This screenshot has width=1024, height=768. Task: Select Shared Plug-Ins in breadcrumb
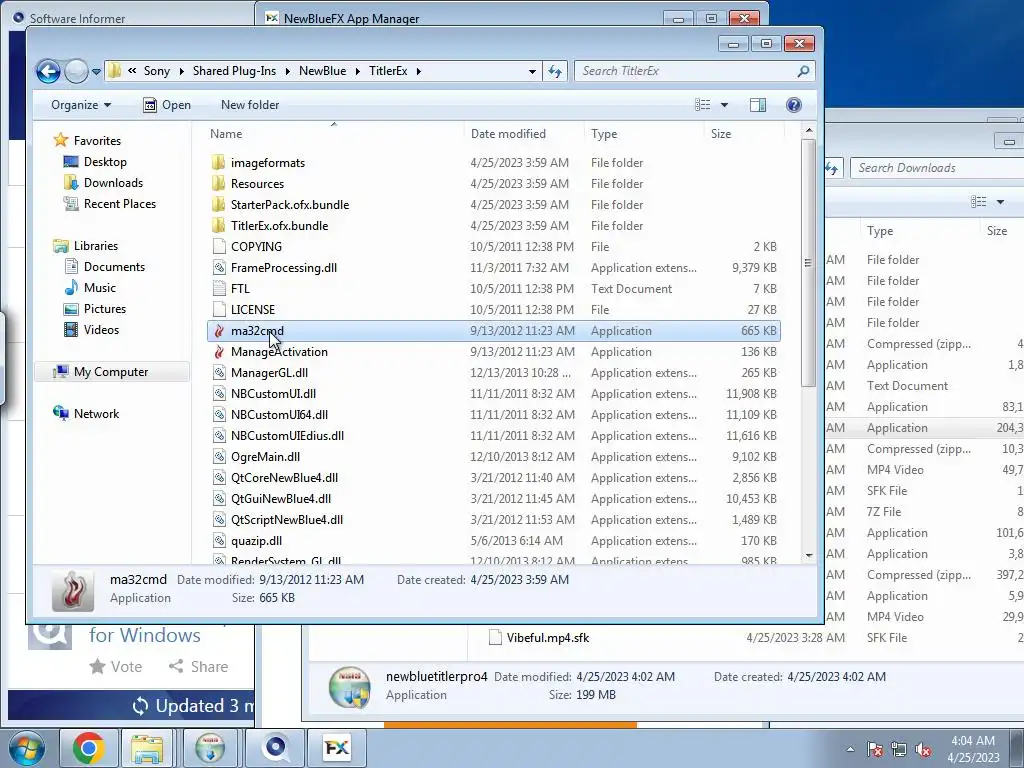point(234,71)
